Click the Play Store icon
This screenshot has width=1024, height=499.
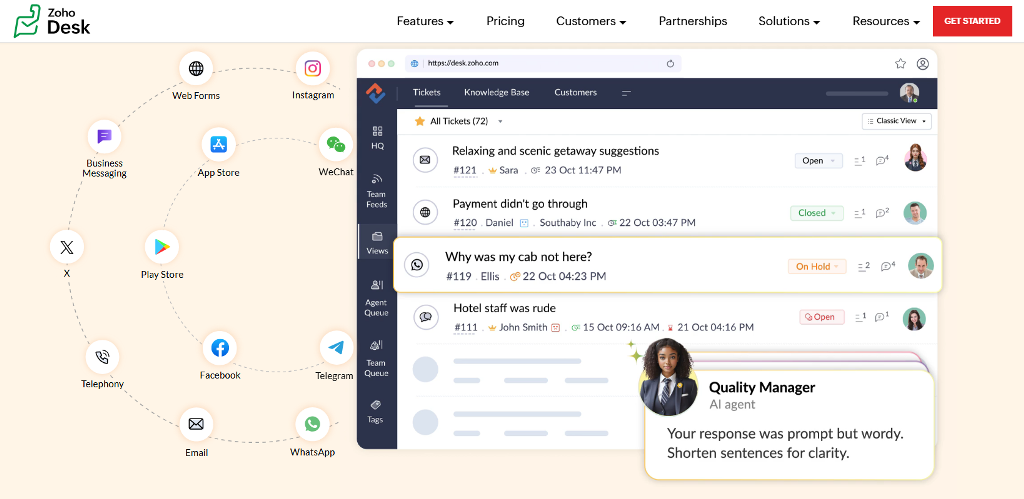coord(162,247)
